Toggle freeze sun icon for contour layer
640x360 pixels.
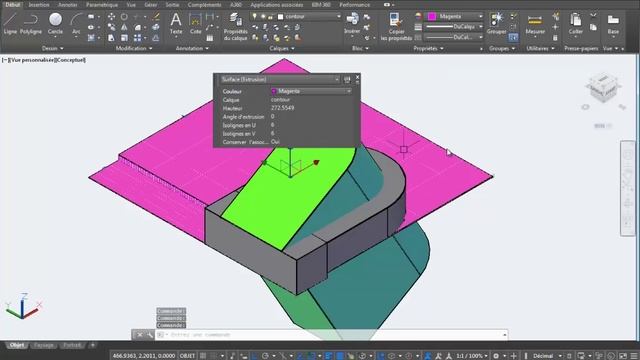pyautogui.click(x=263, y=16)
